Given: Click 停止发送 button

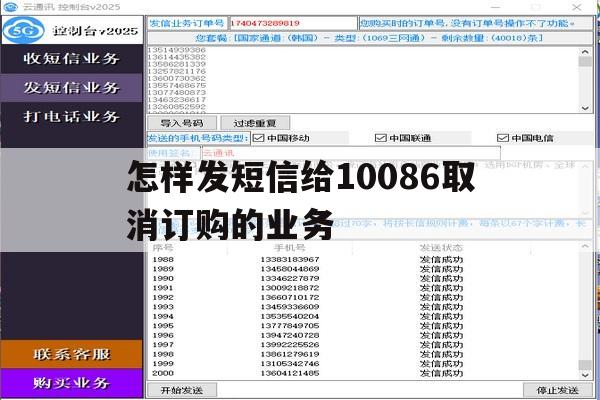Looking at the screenshot, I should (x=558, y=390).
